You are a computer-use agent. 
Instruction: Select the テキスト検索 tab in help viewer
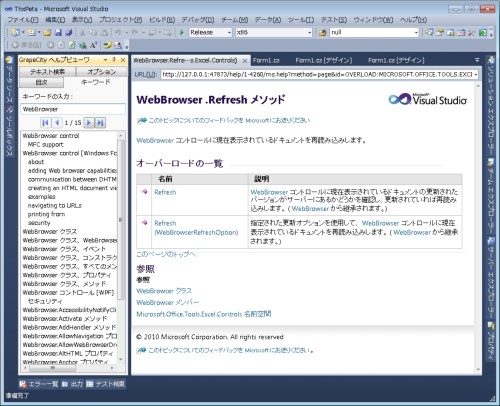47,72
